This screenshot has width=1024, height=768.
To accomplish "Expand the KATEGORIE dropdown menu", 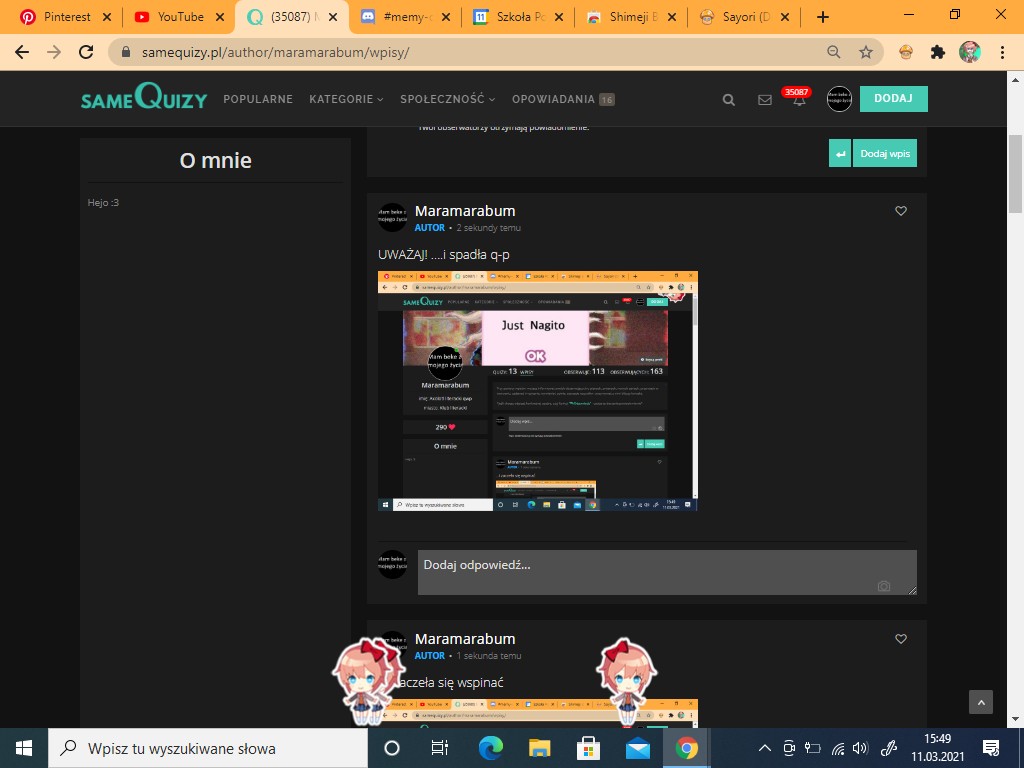I will click(346, 99).
